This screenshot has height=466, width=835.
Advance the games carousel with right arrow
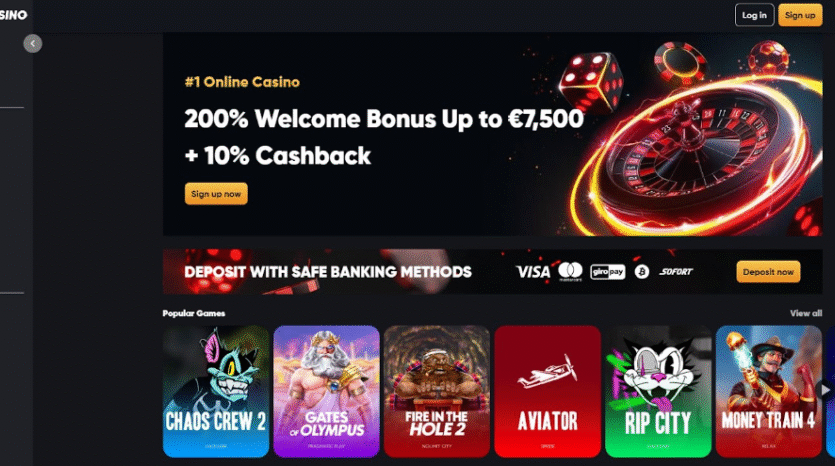[825, 390]
